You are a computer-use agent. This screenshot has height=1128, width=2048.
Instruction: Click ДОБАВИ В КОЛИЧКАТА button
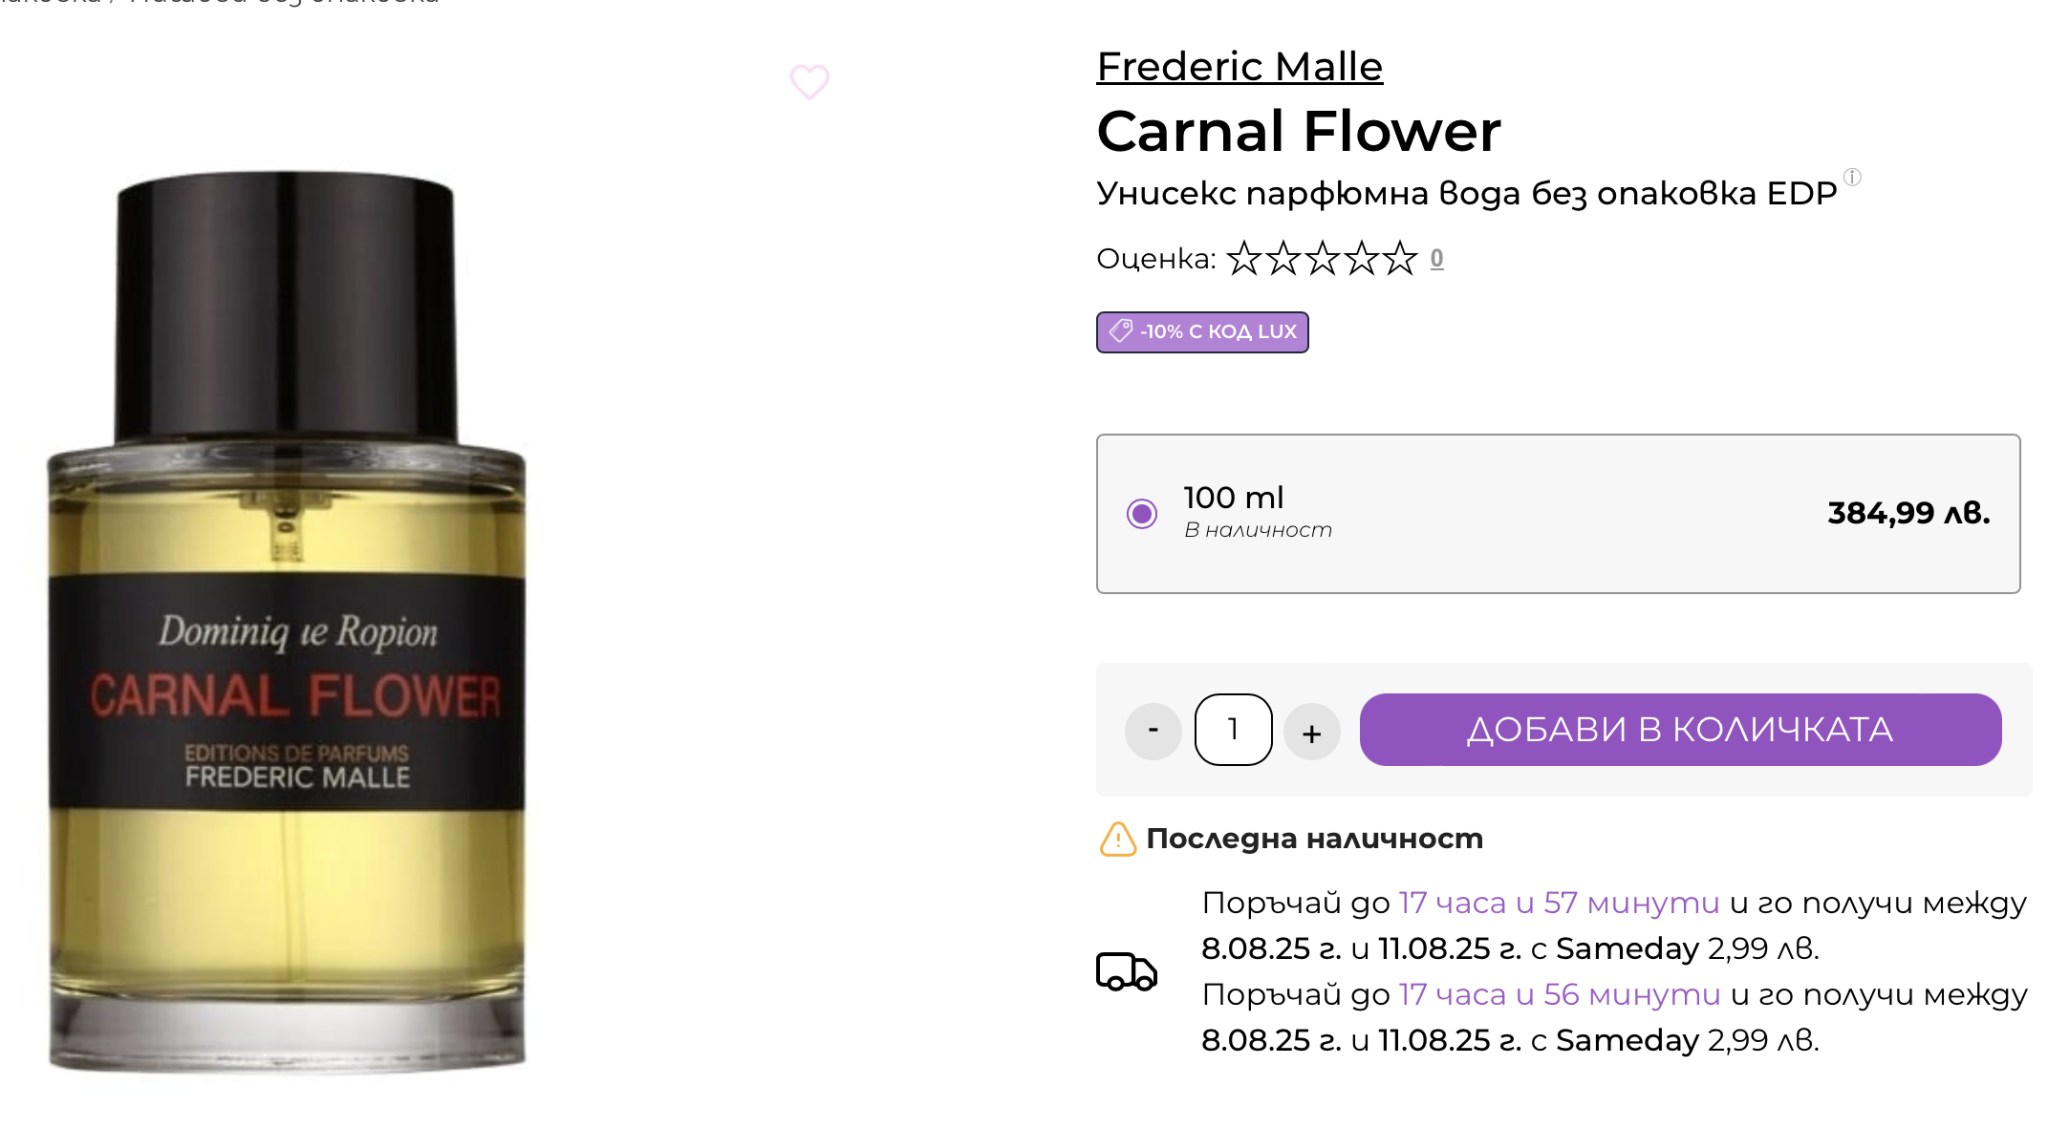1680,729
